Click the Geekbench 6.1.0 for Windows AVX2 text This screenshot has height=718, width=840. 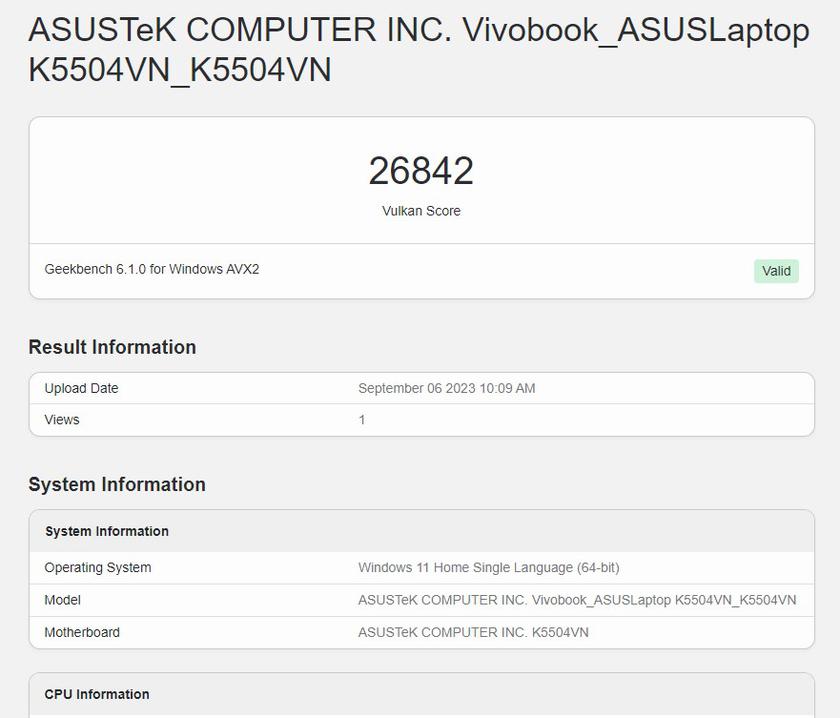[x=152, y=269]
